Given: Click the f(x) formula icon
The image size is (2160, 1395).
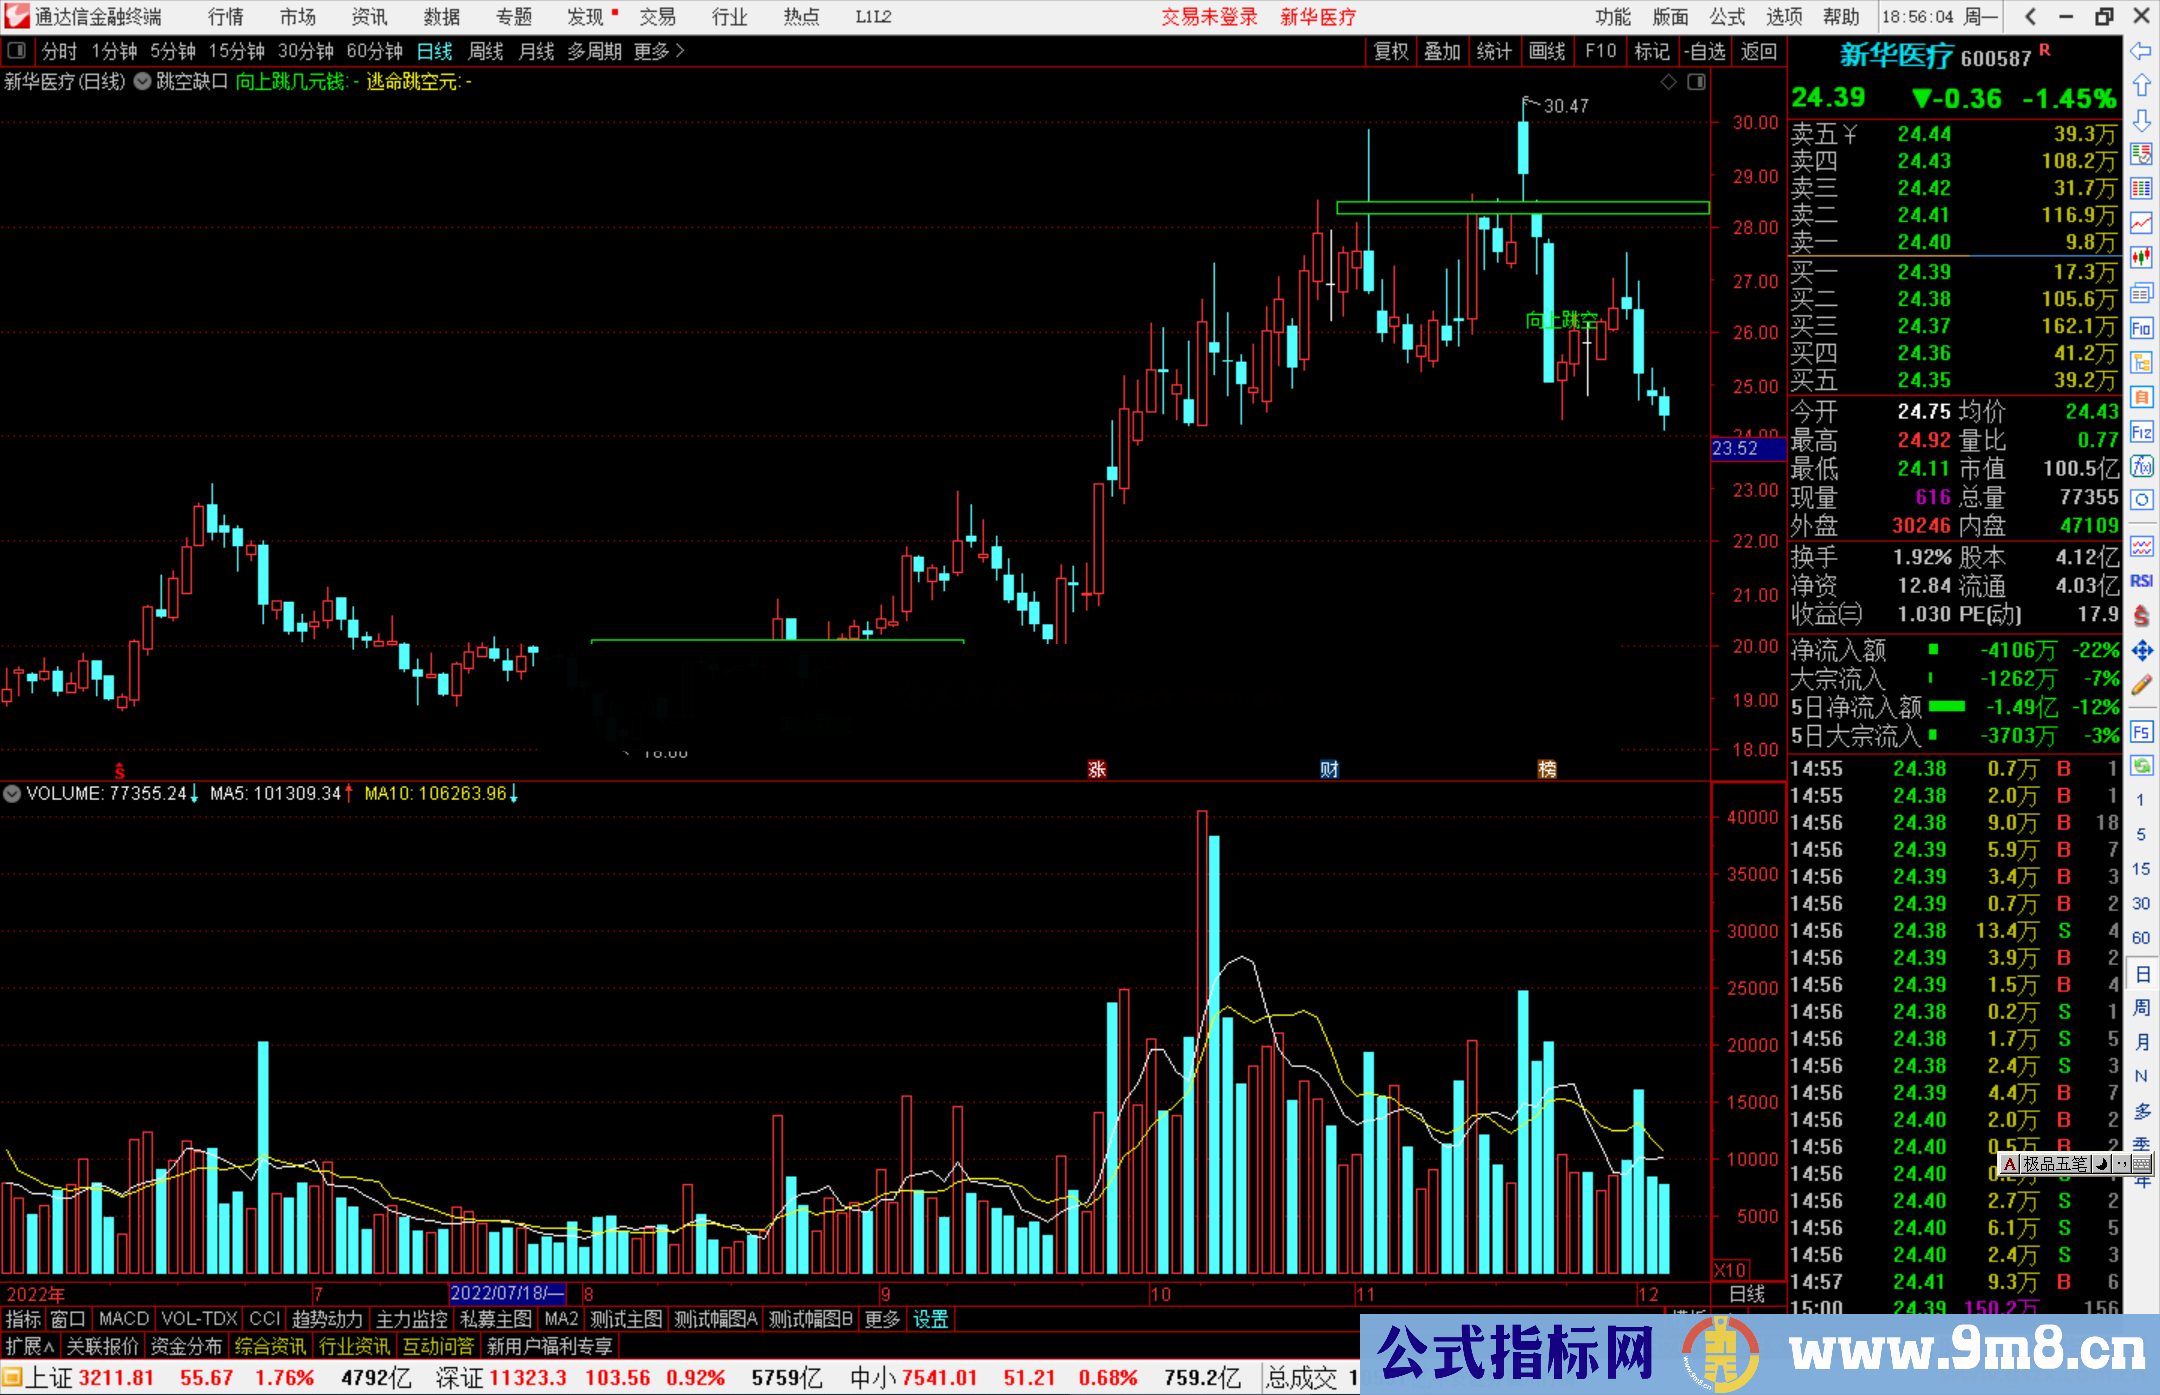Looking at the screenshot, I should point(2141,466).
